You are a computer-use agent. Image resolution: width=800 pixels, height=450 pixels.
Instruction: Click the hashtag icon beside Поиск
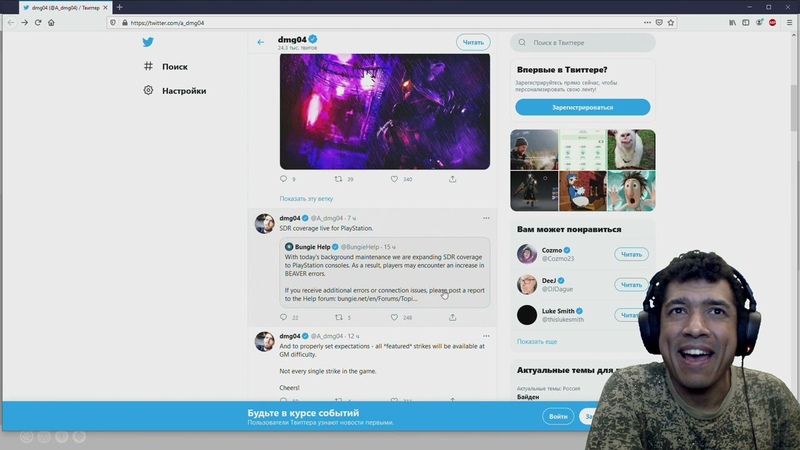click(148, 66)
